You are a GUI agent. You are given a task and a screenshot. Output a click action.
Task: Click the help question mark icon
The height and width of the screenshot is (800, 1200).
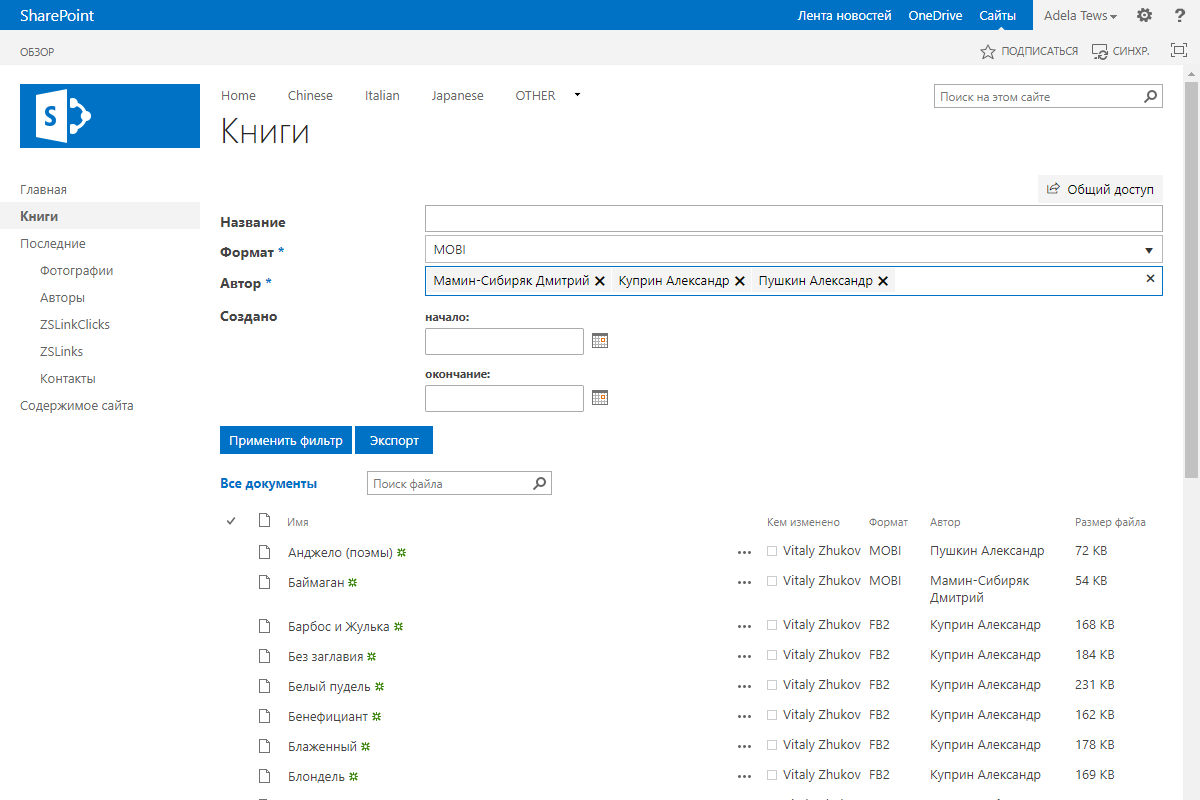pyautogui.click(x=1179, y=15)
